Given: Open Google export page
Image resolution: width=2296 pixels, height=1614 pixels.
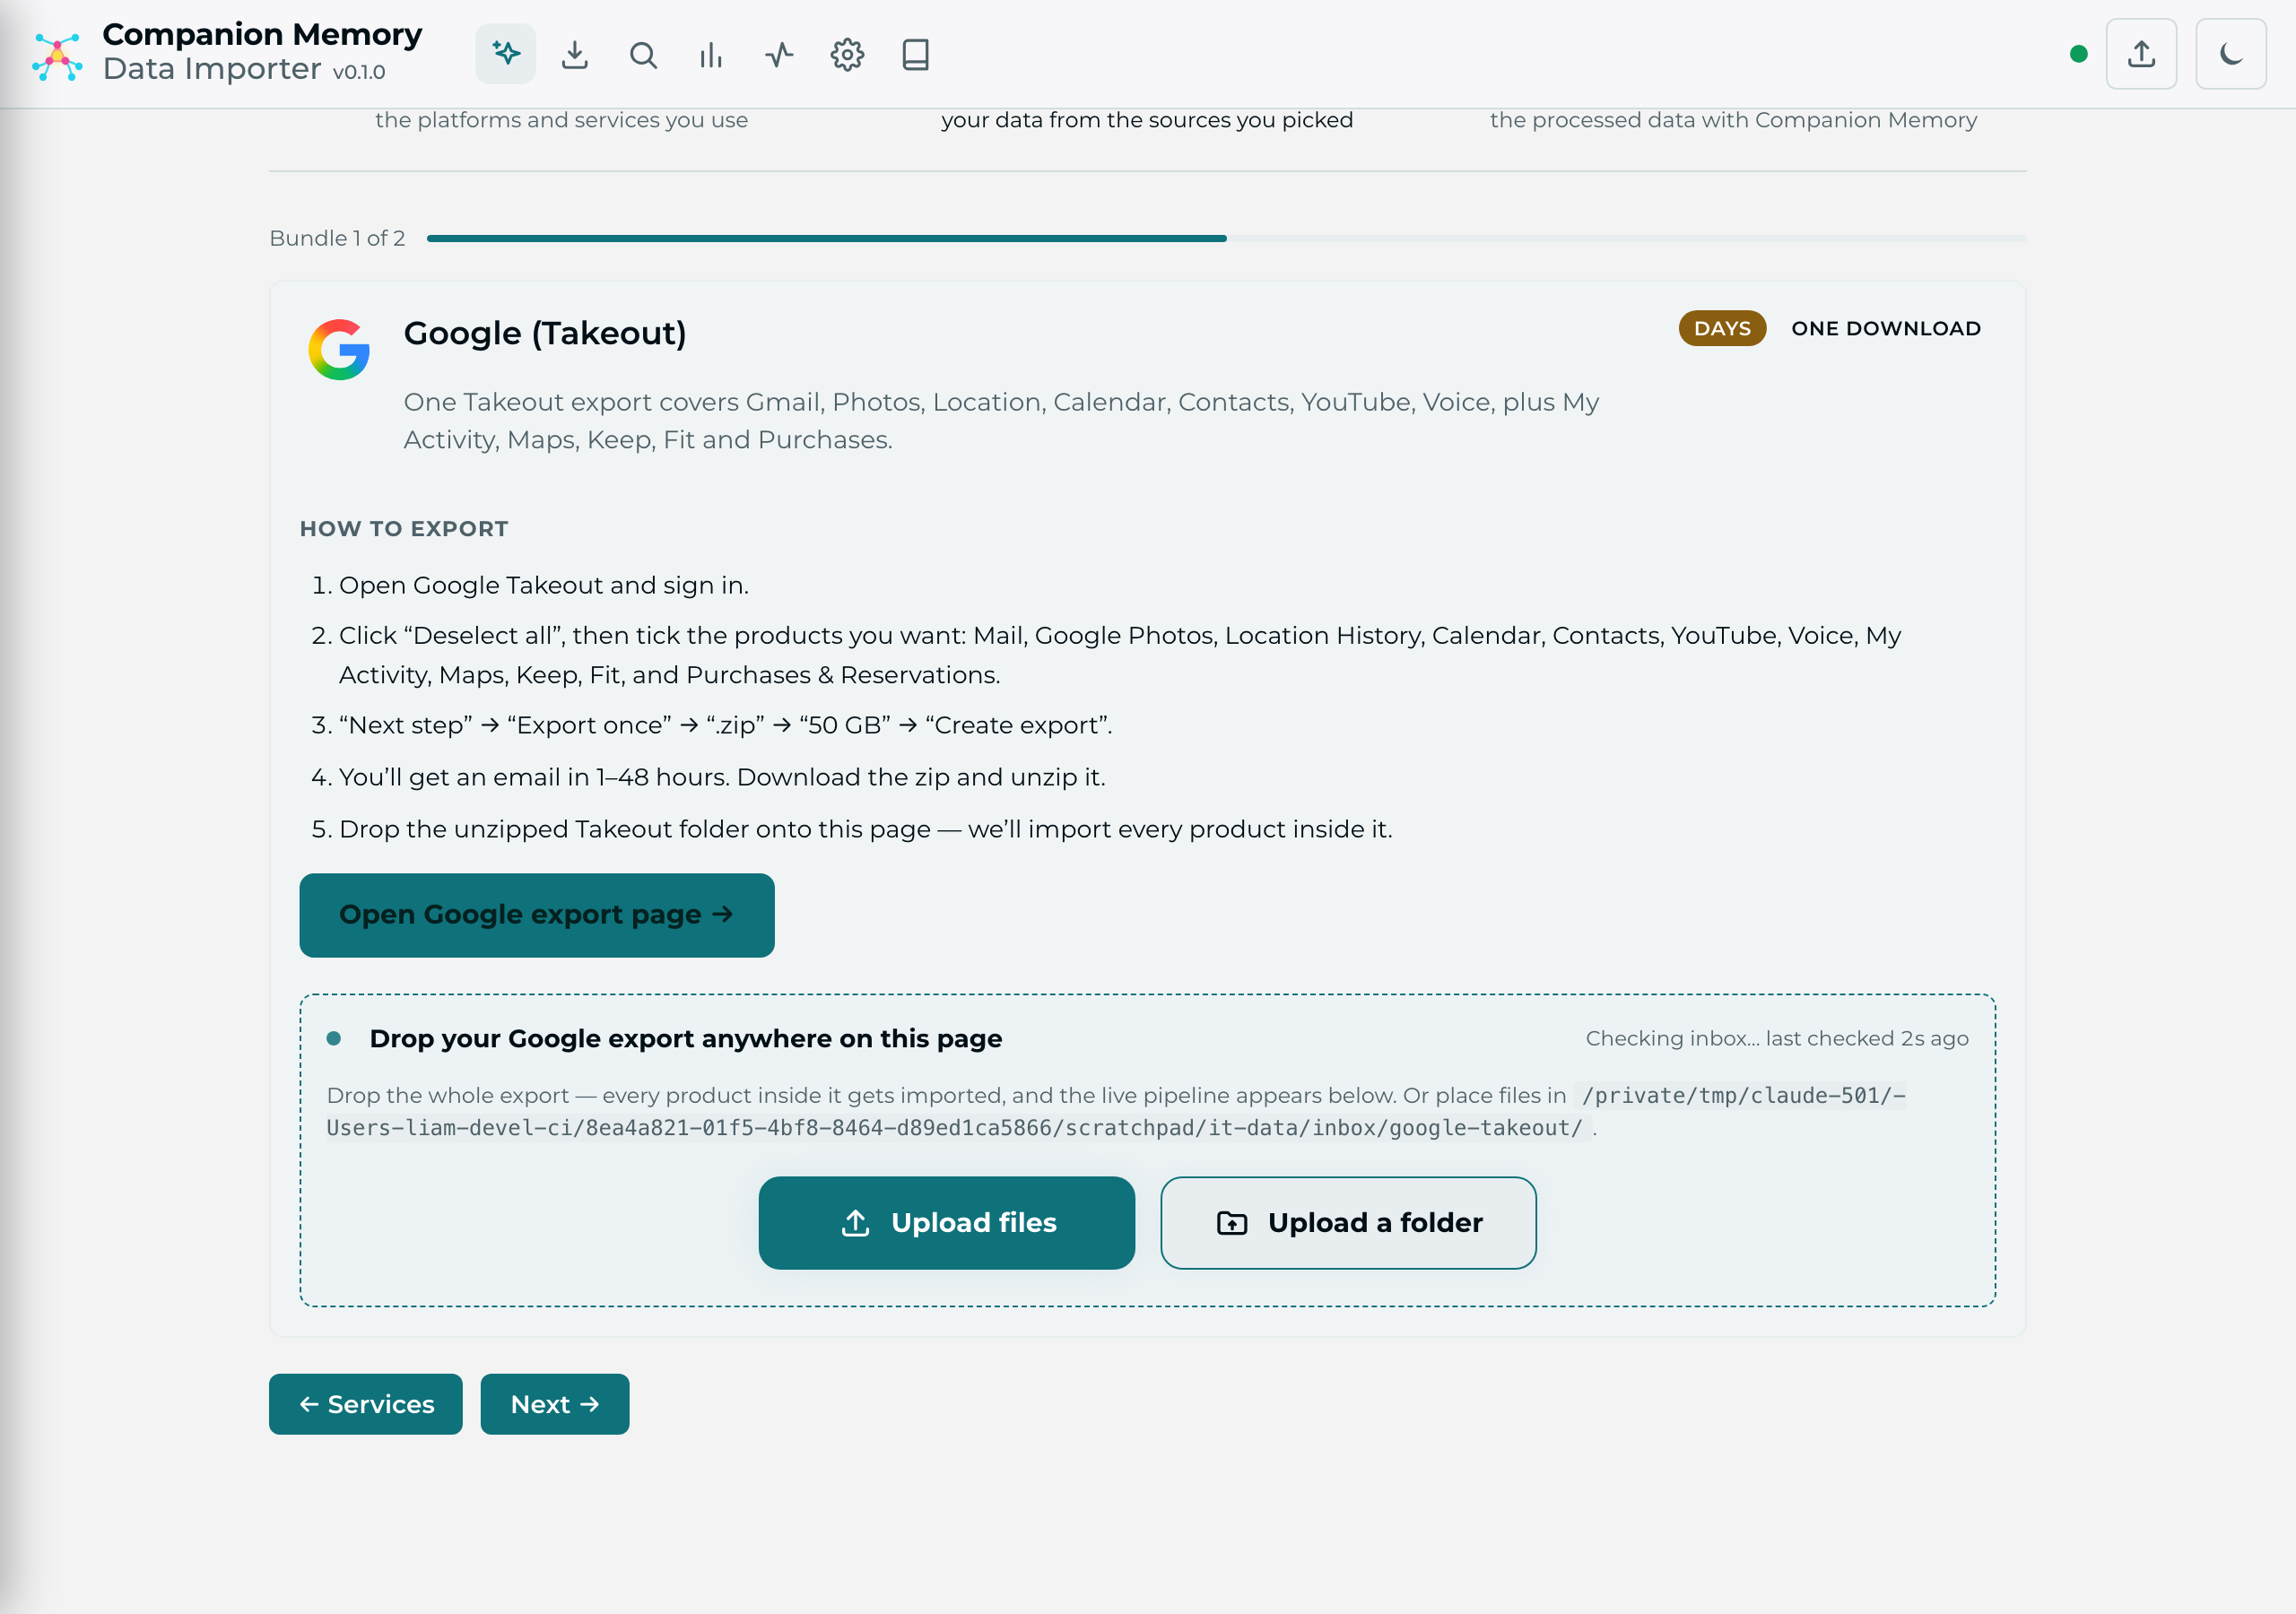Looking at the screenshot, I should click(x=537, y=915).
